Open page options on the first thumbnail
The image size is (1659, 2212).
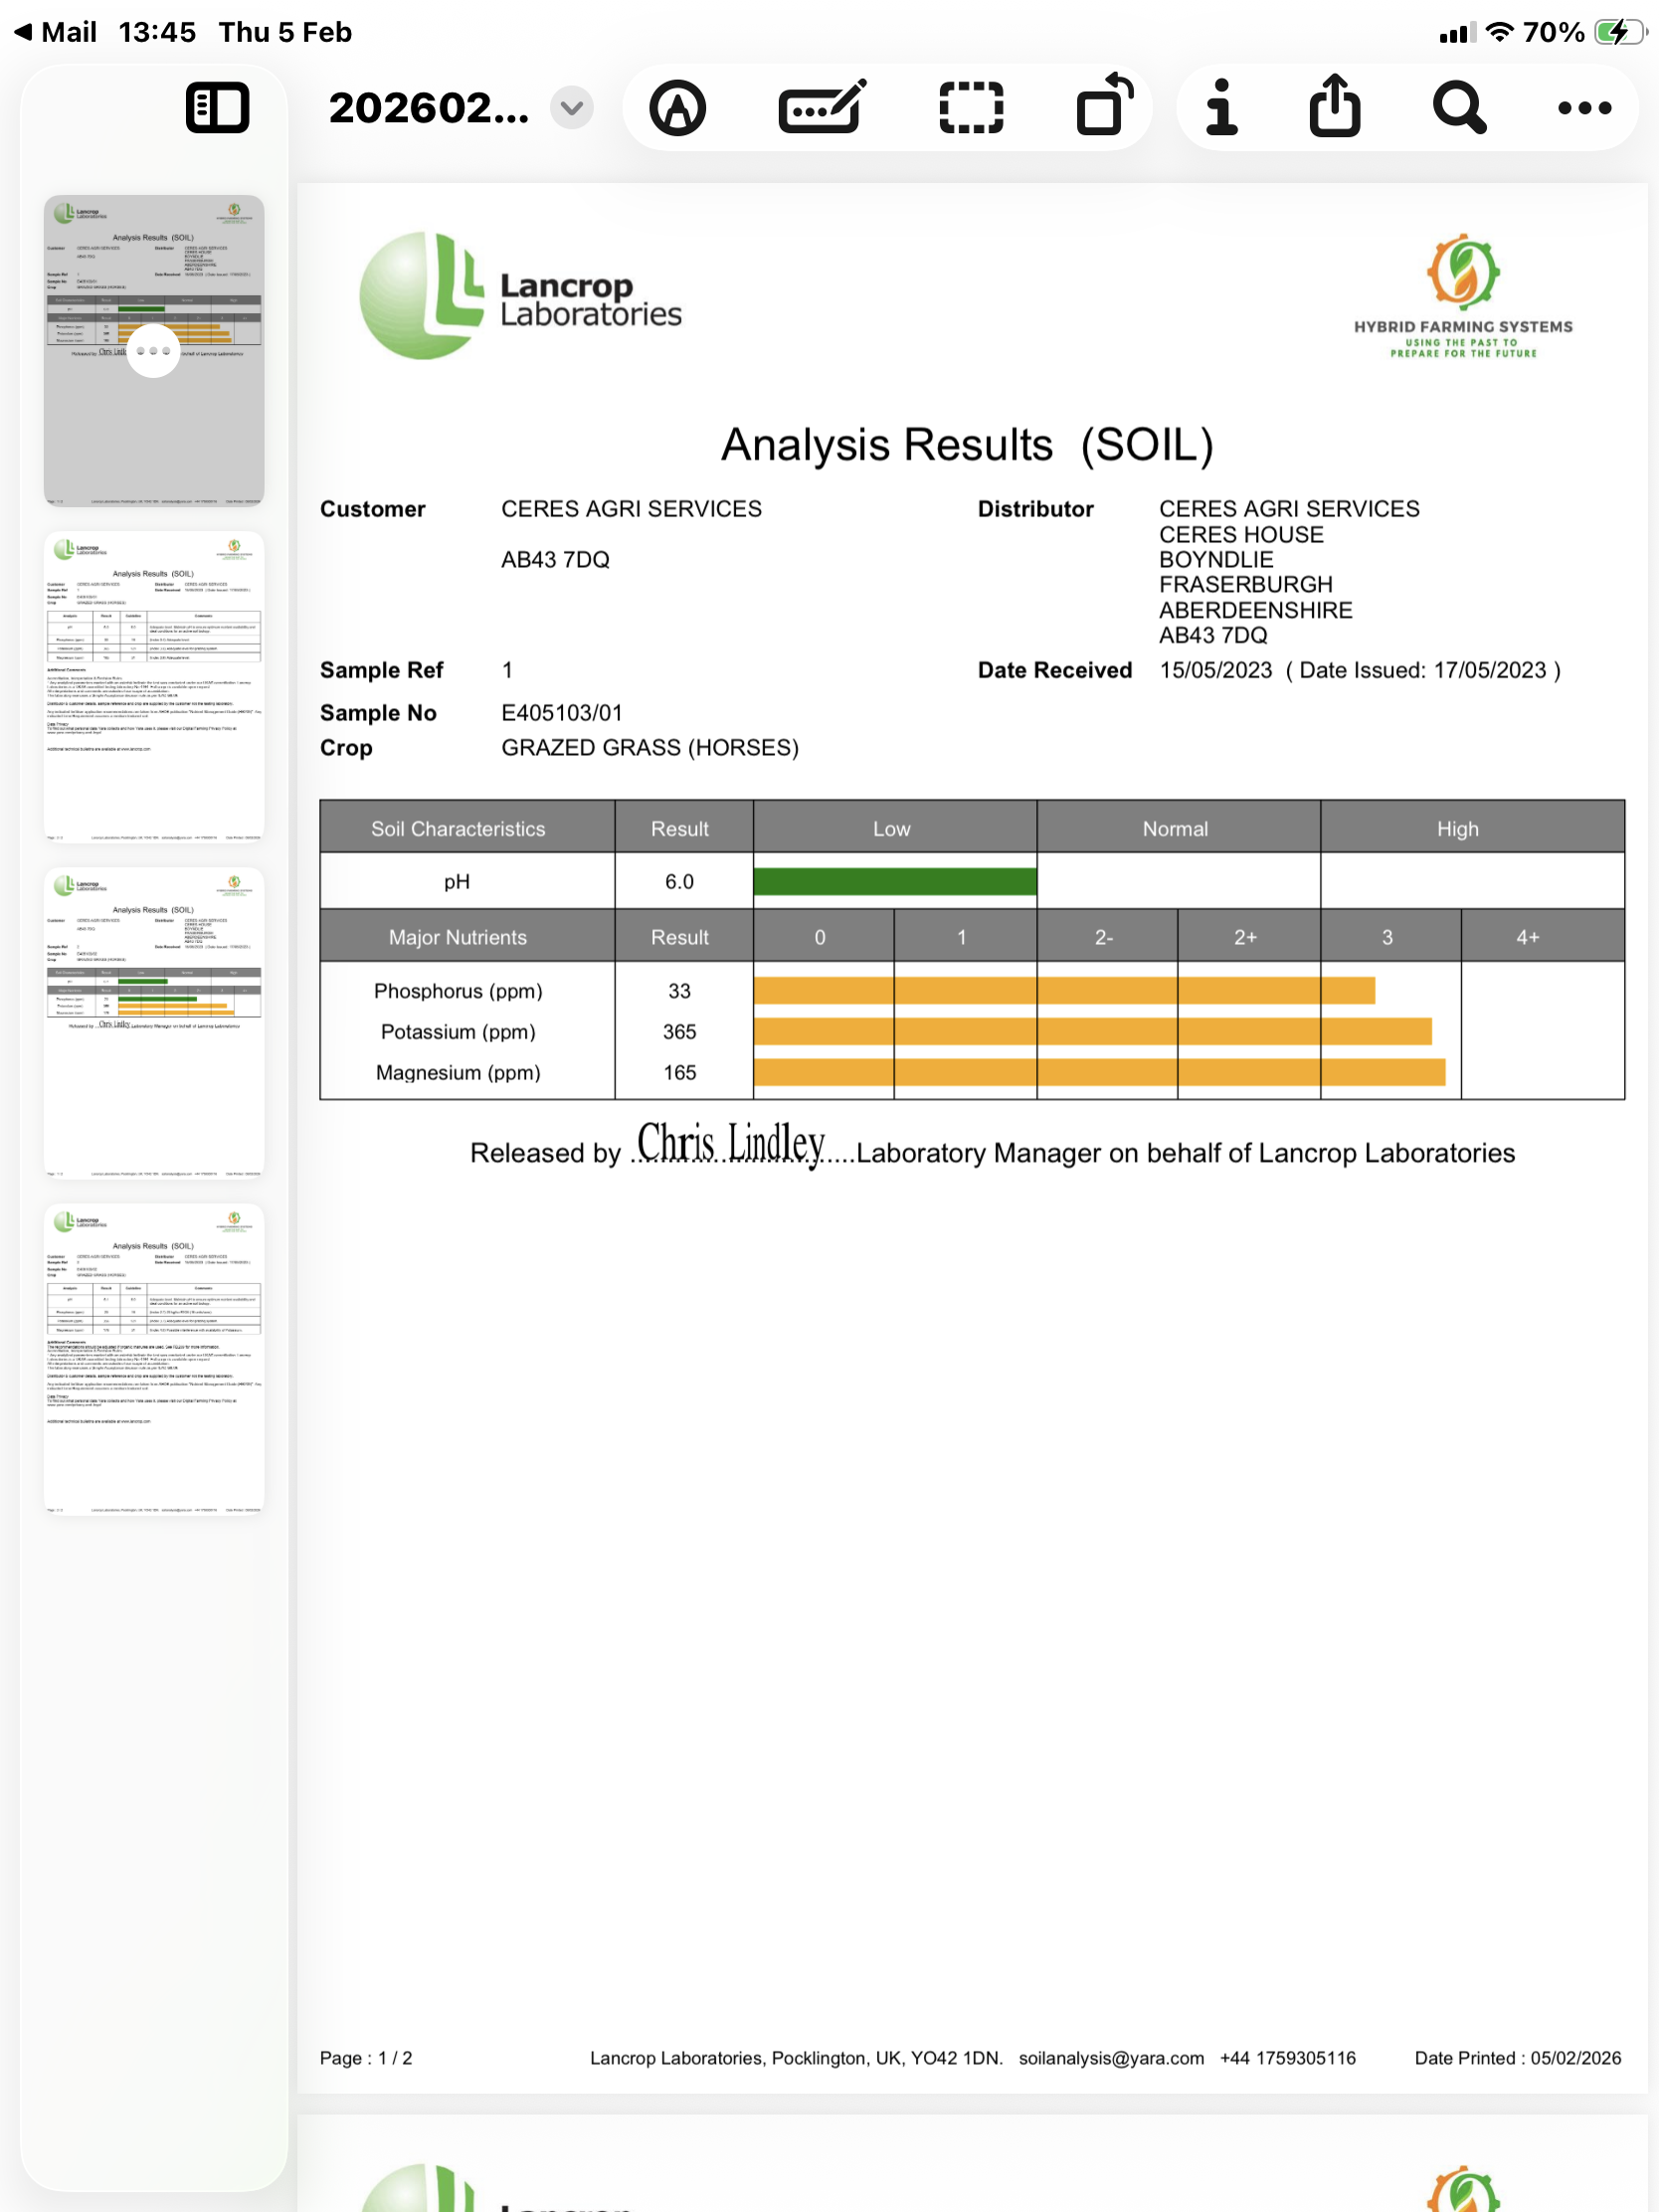click(x=152, y=350)
